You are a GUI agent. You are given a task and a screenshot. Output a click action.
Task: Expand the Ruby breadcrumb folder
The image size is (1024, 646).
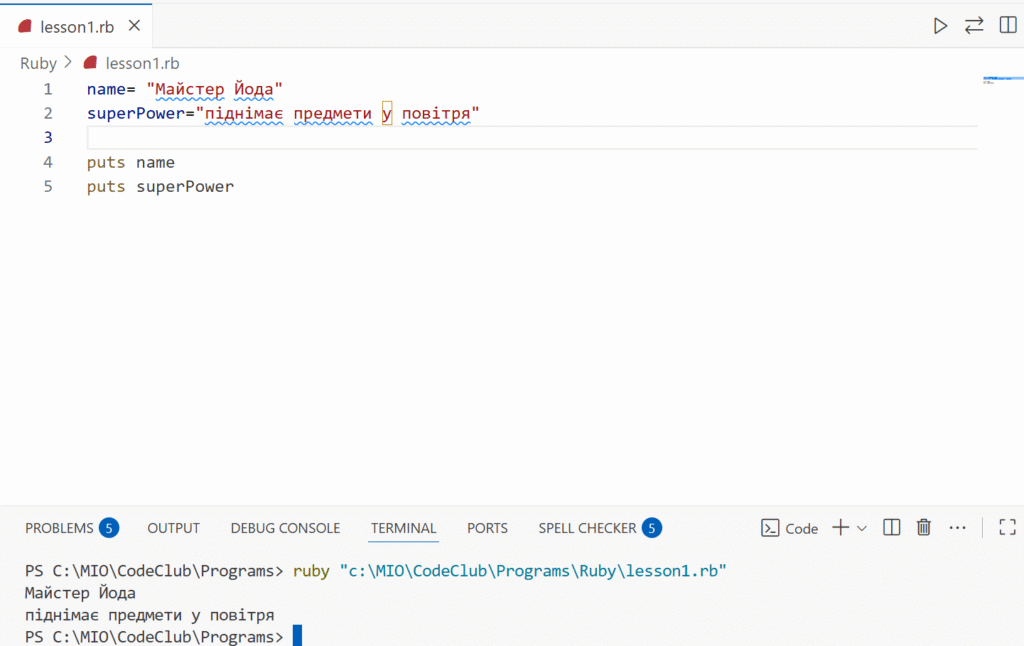(38, 63)
